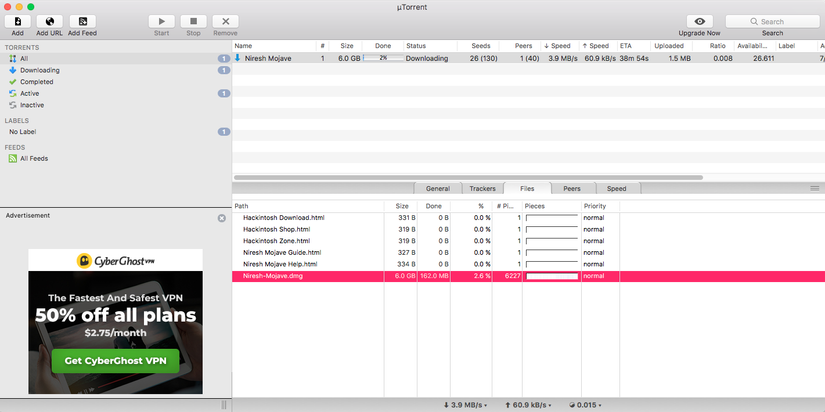Remove torrent using the X icon
Image resolution: width=825 pixels, height=412 pixels.
click(x=225, y=22)
